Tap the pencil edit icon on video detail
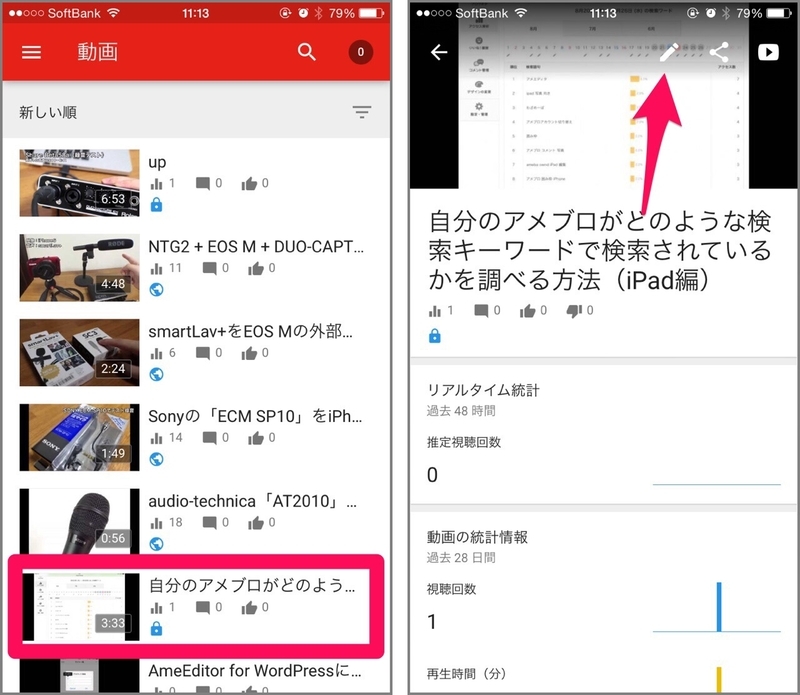 point(669,52)
